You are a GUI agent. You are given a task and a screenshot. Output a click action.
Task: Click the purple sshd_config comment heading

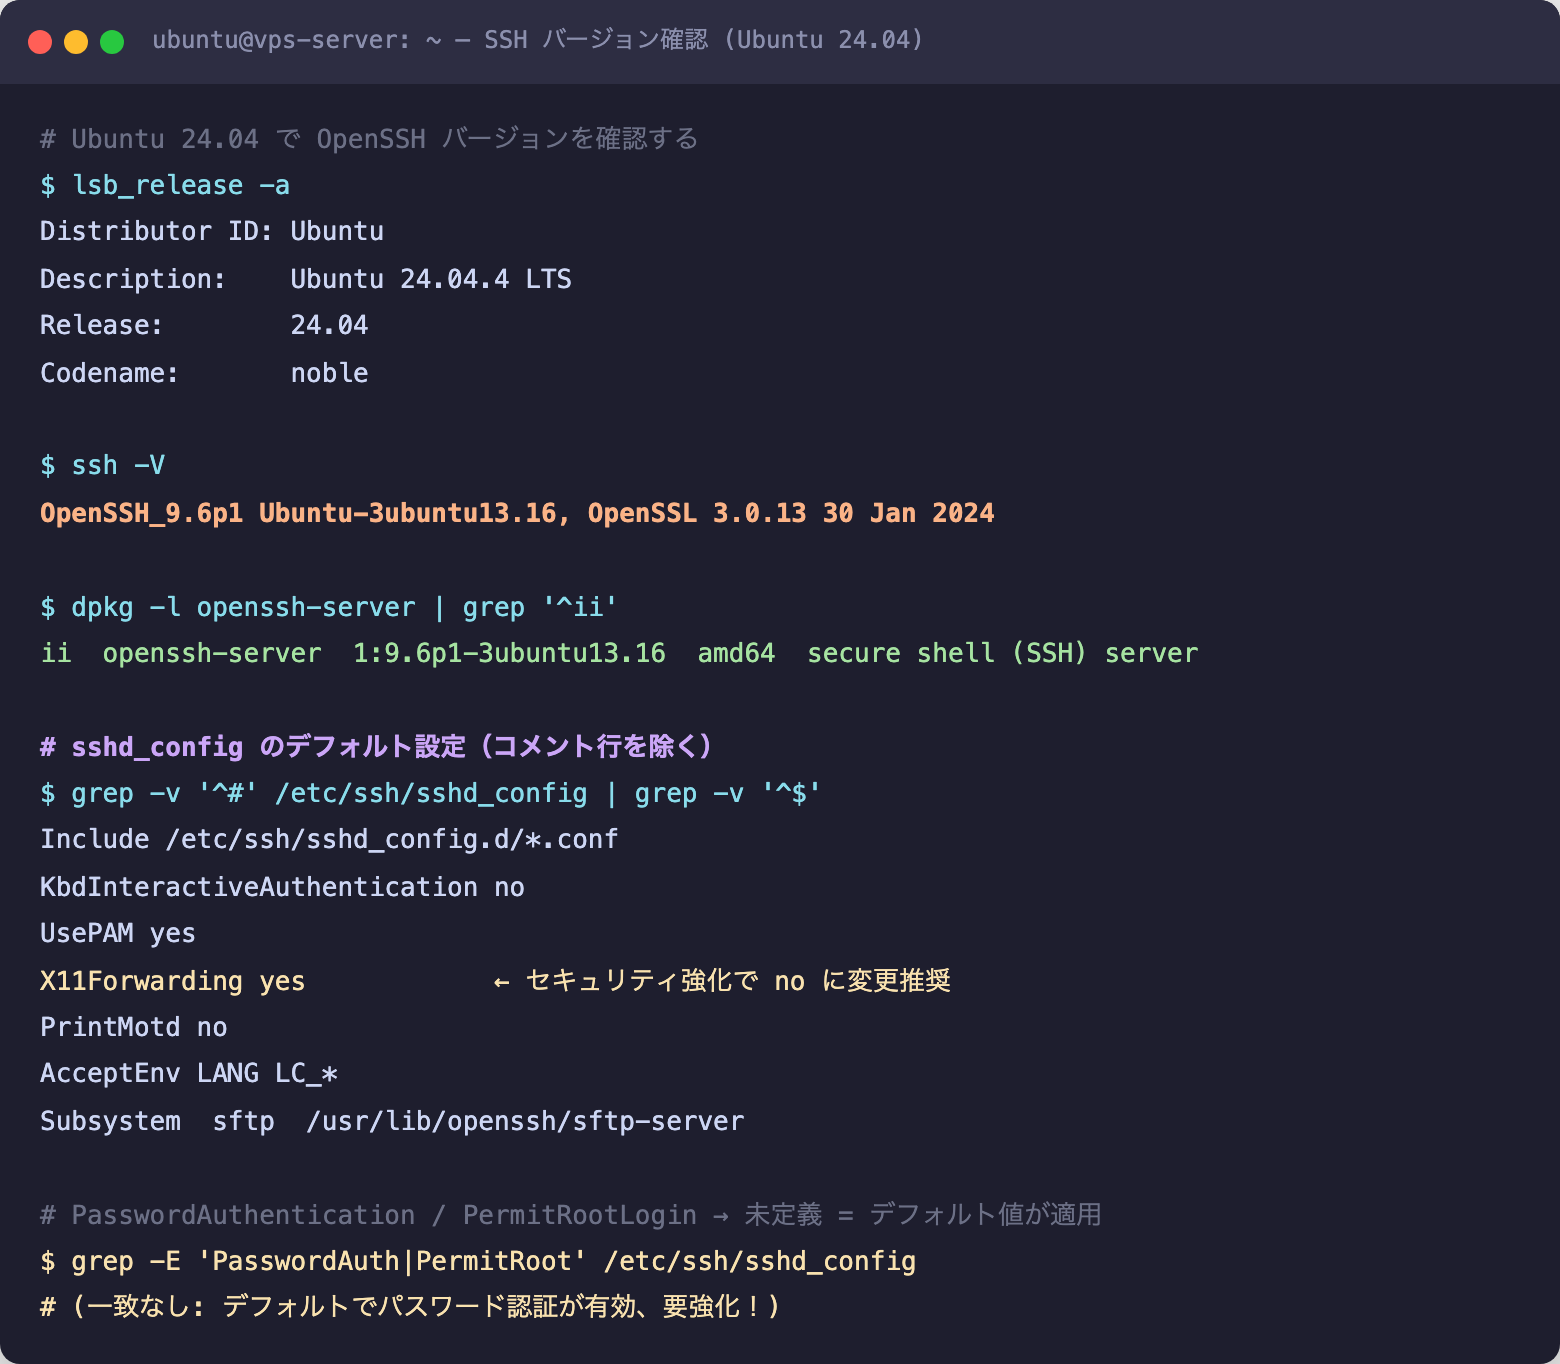376,747
